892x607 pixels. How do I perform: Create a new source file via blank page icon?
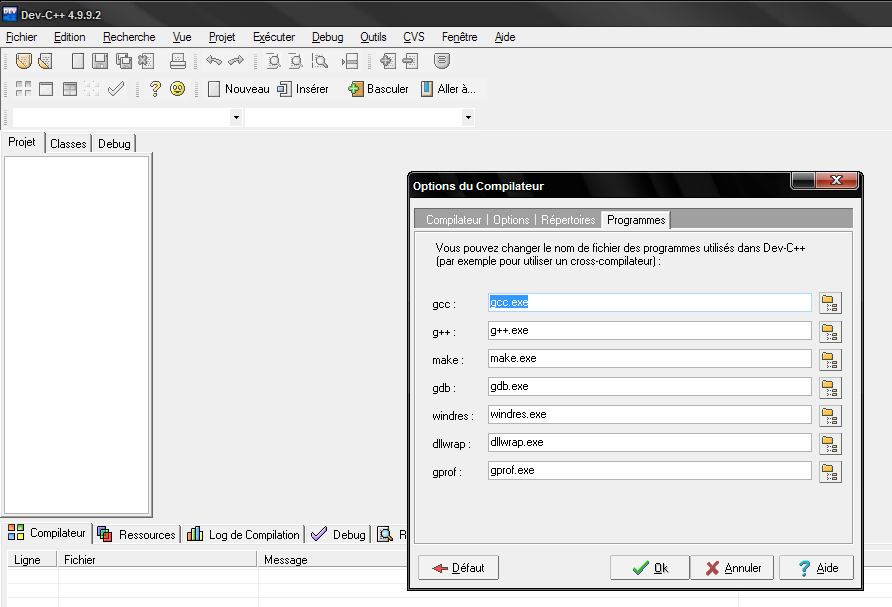point(78,60)
